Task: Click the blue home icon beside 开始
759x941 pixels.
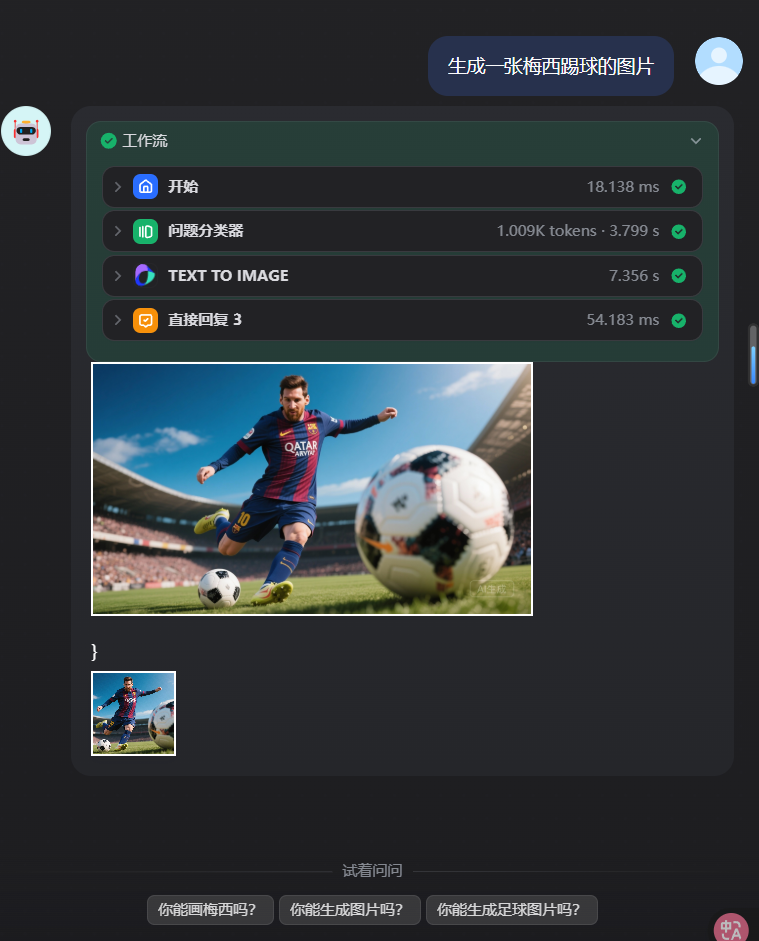Action: pos(146,187)
